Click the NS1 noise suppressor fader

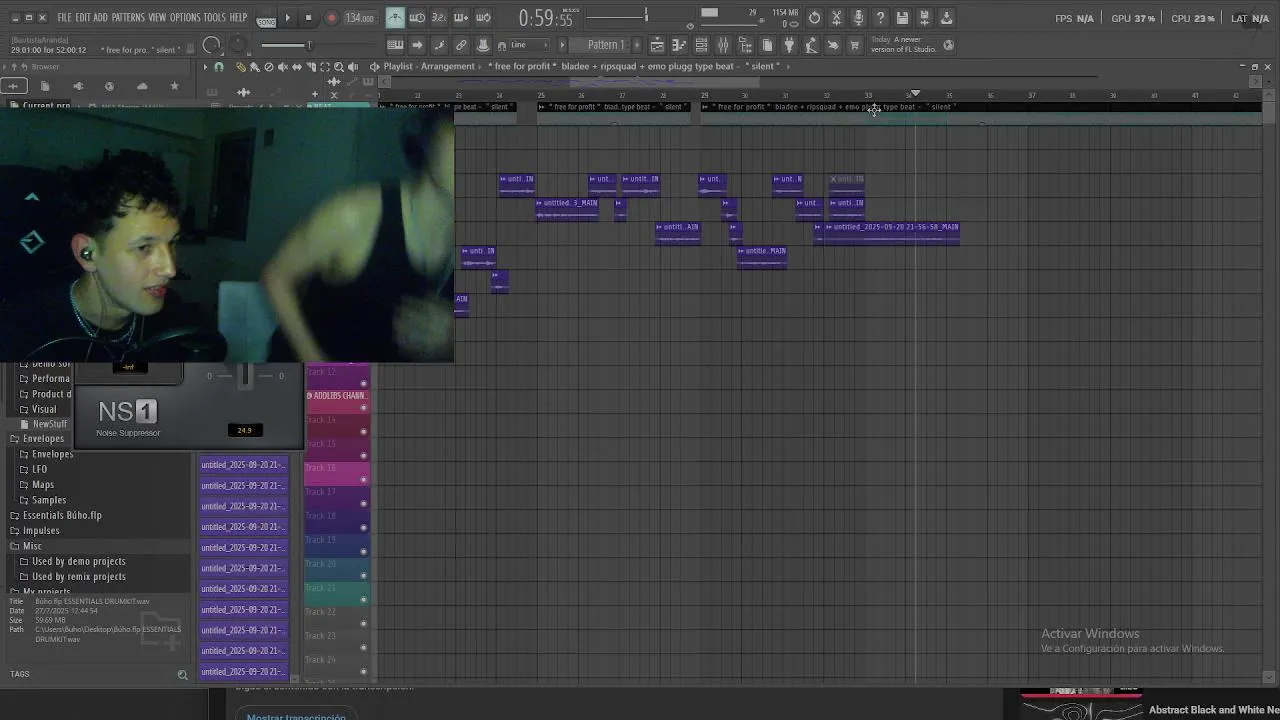tap(245, 376)
